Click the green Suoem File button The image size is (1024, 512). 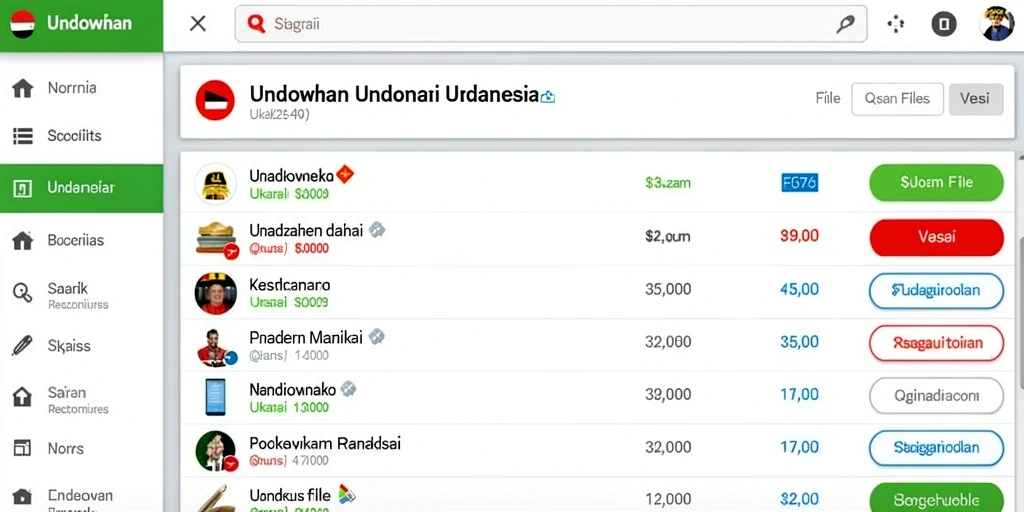(x=936, y=183)
